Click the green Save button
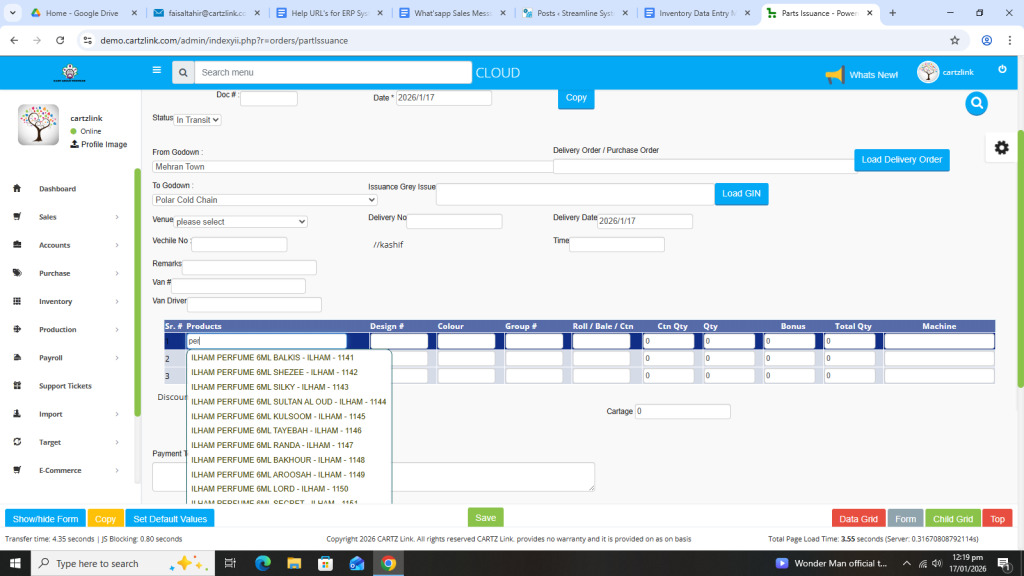1024x576 pixels. (485, 518)
